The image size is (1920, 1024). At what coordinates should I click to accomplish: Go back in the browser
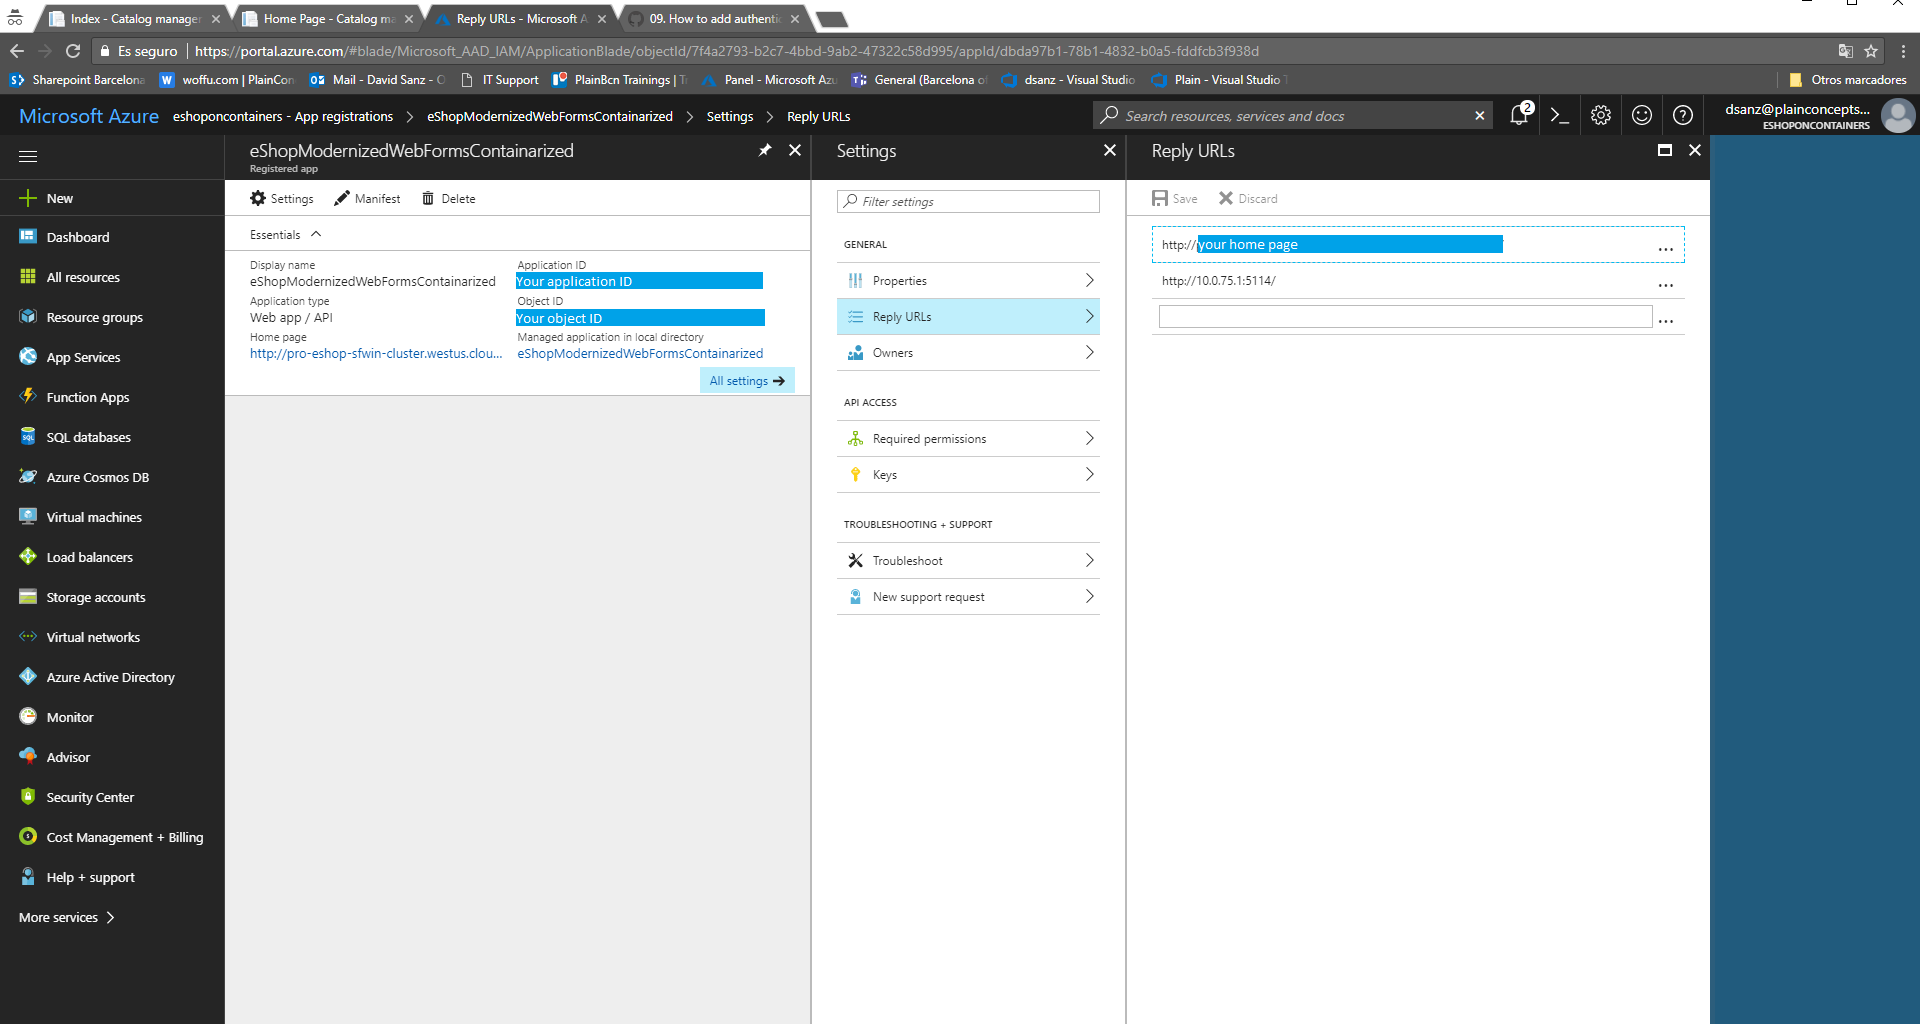[16, 51]
